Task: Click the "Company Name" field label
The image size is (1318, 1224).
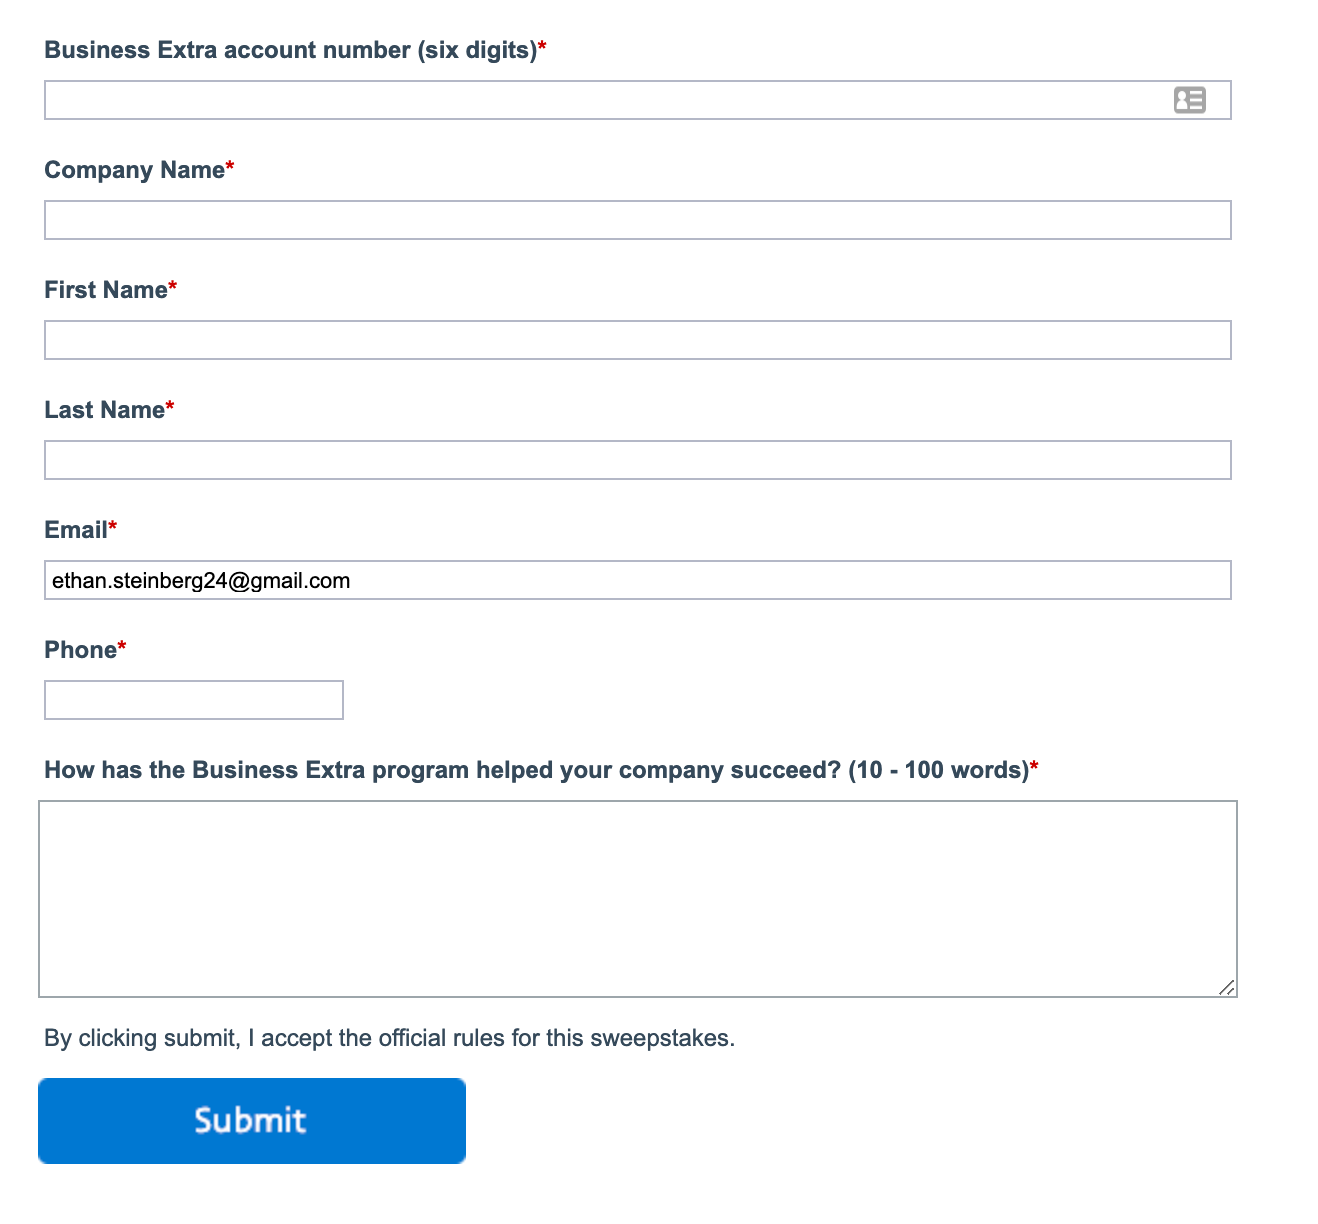Action: pos(134,170)
